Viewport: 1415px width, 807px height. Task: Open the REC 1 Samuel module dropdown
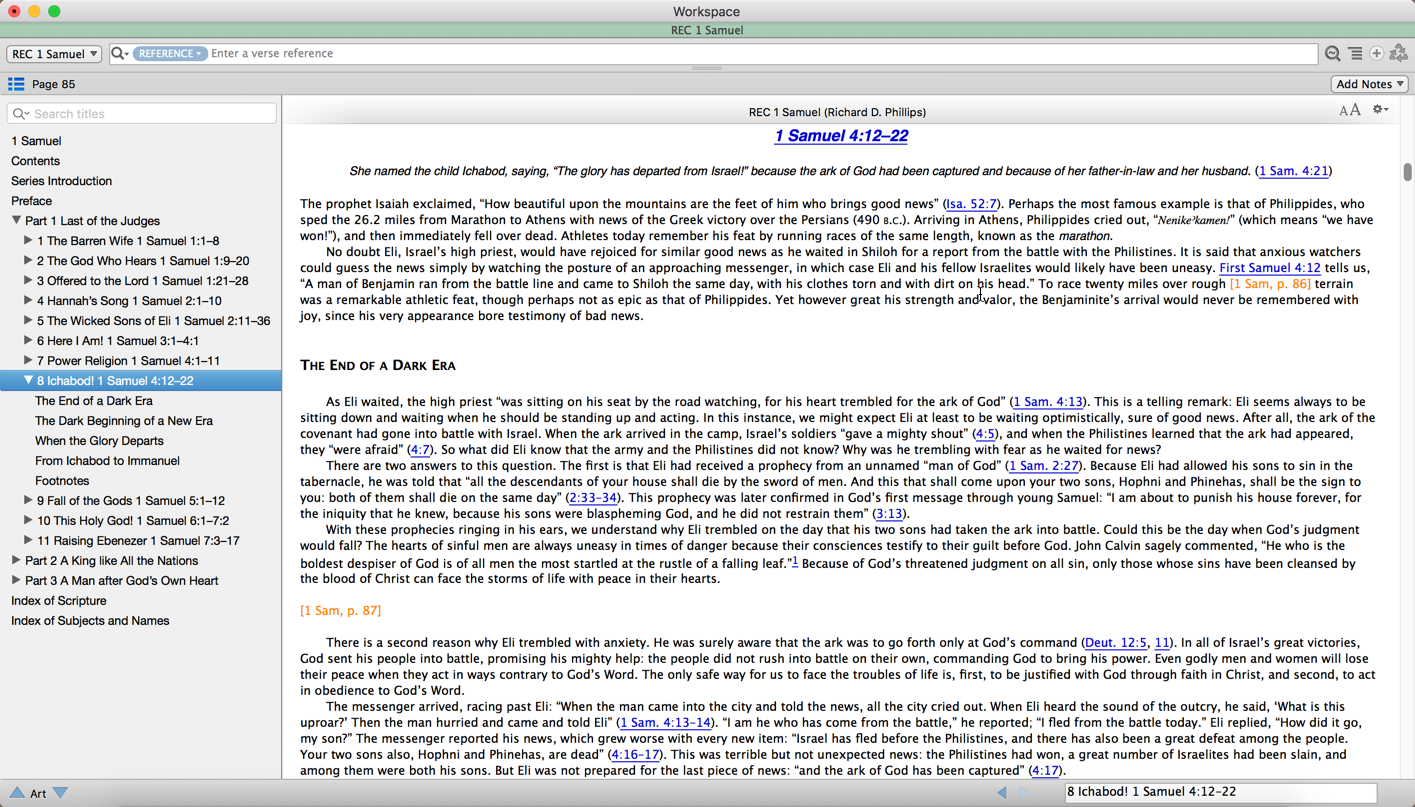[54, 54]
